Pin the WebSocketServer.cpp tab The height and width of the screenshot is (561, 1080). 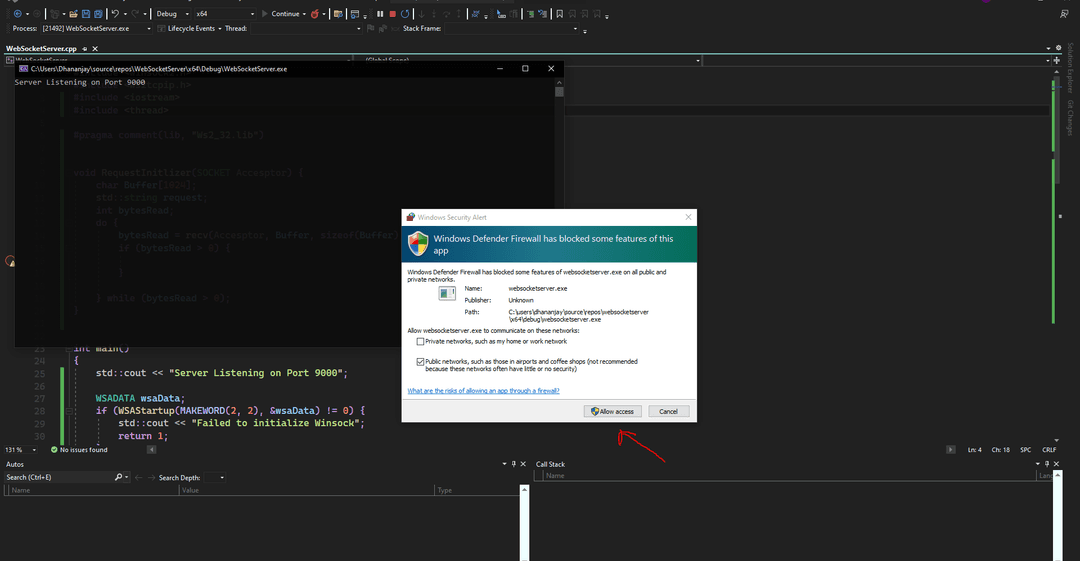point(85,49)
